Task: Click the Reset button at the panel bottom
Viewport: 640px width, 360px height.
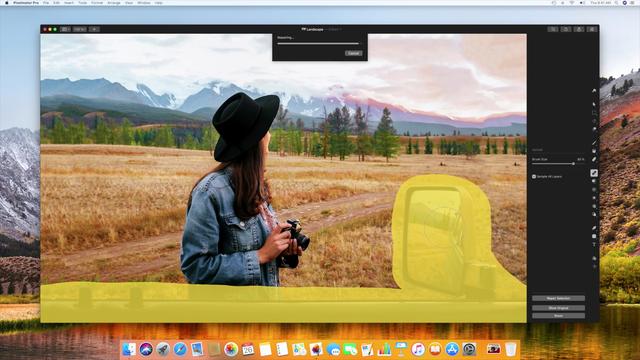Action: (558, 316)
